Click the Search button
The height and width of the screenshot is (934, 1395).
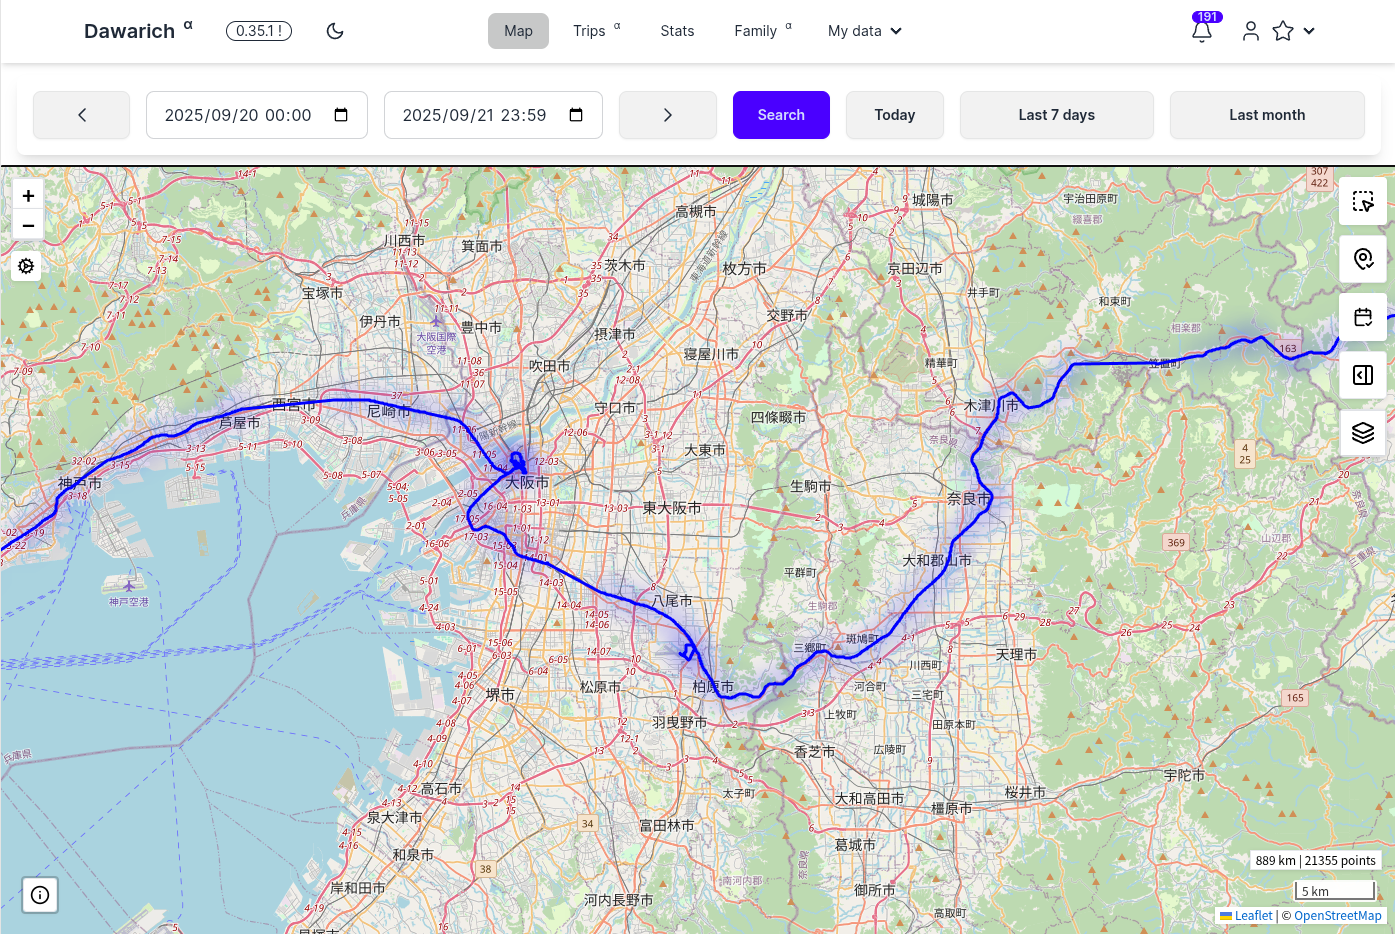[x=781, y=115]
